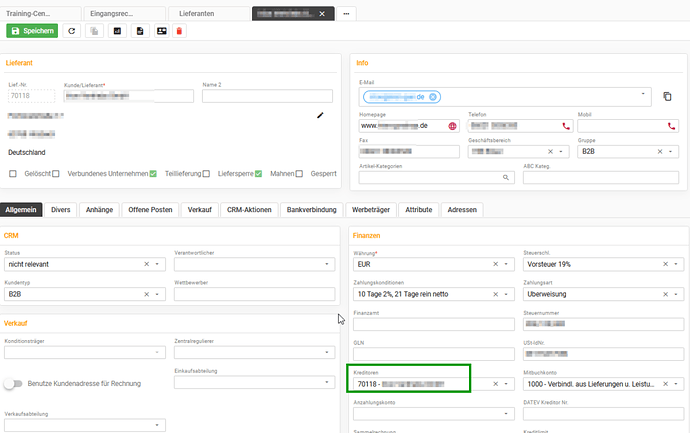Close the active dark tab
690x433 pixels.
[x=322, y=14]
